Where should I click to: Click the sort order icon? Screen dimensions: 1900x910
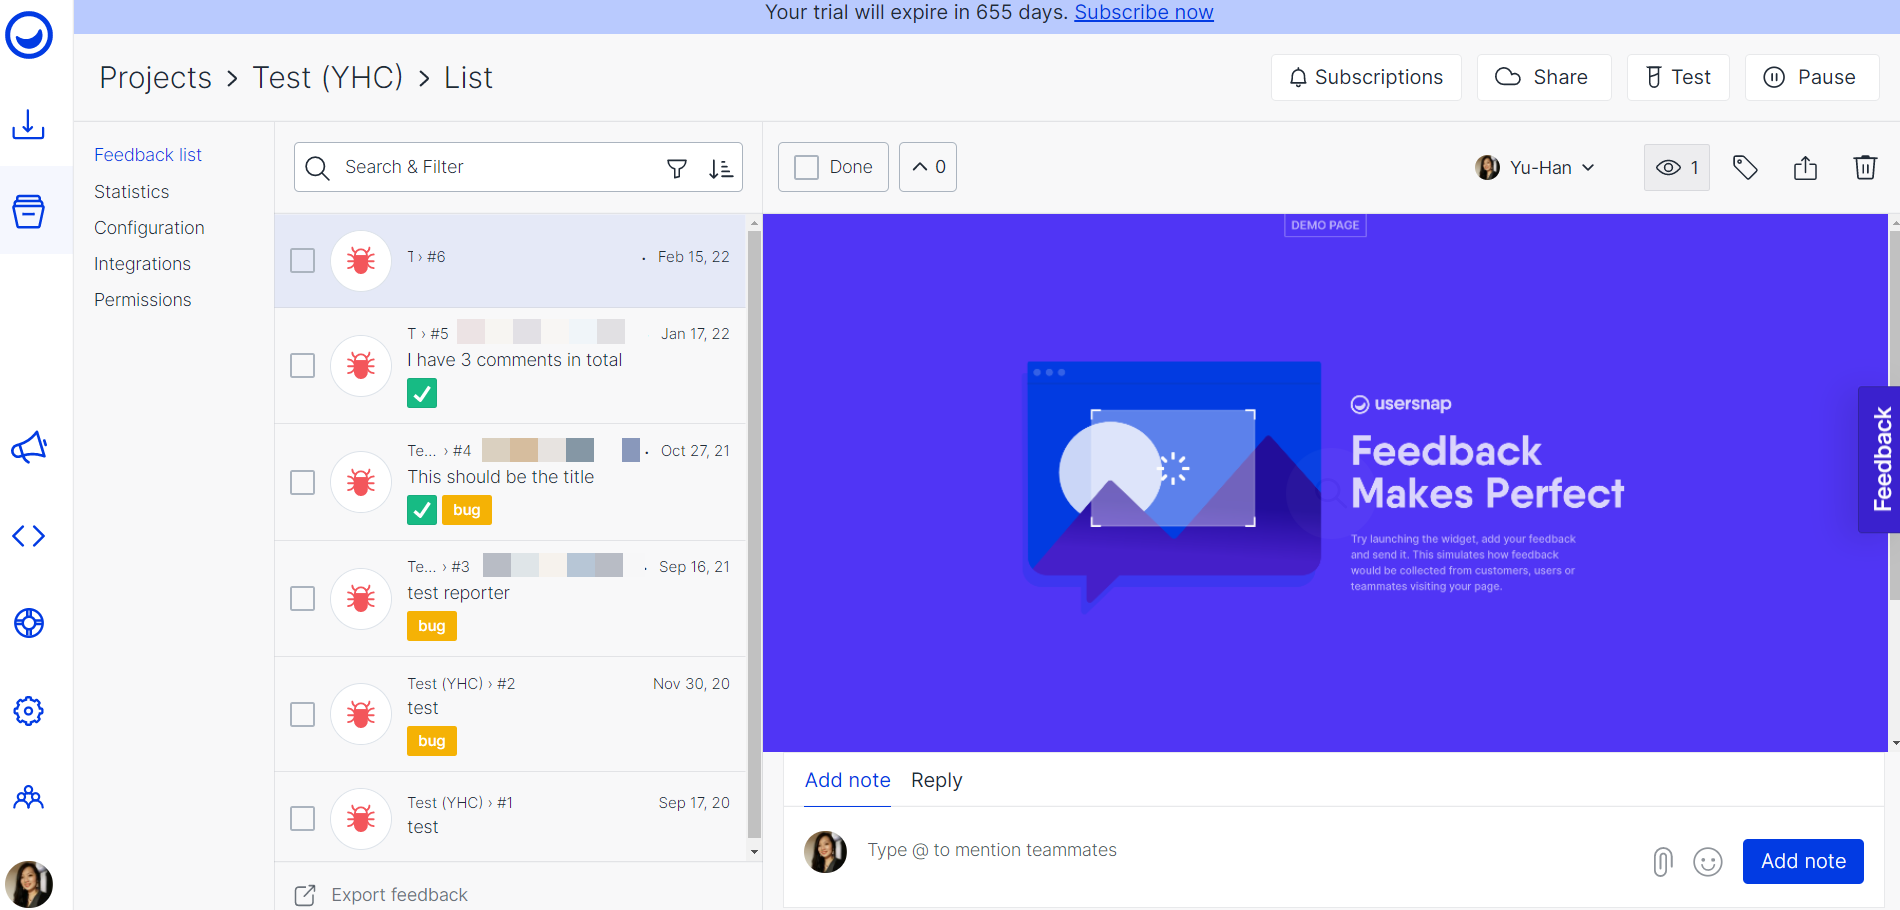click(x=720, y=168)
